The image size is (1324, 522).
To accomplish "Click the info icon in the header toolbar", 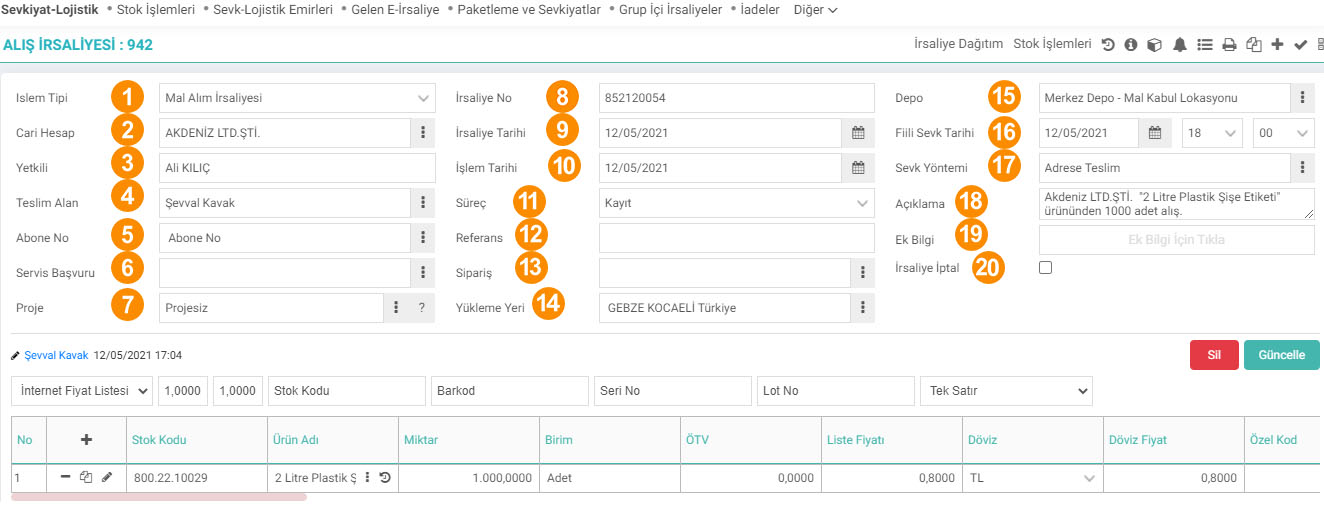I will tap(1131, 44).
